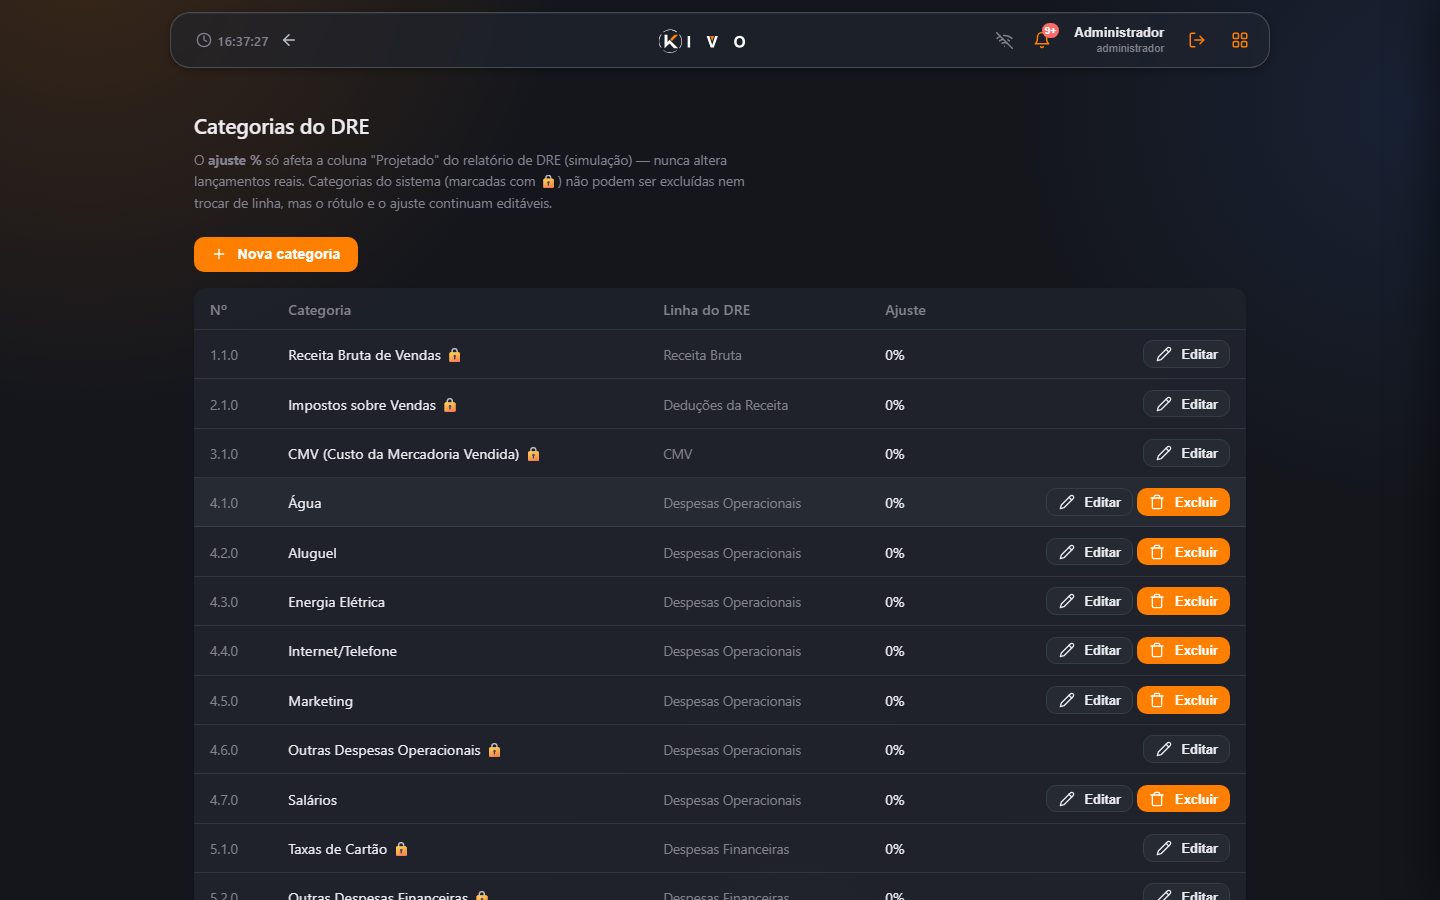Viewport: 1440px width, 900px height.
Task: Edit the Impostos sobre Vendas row
Action: coord(1186,404)
